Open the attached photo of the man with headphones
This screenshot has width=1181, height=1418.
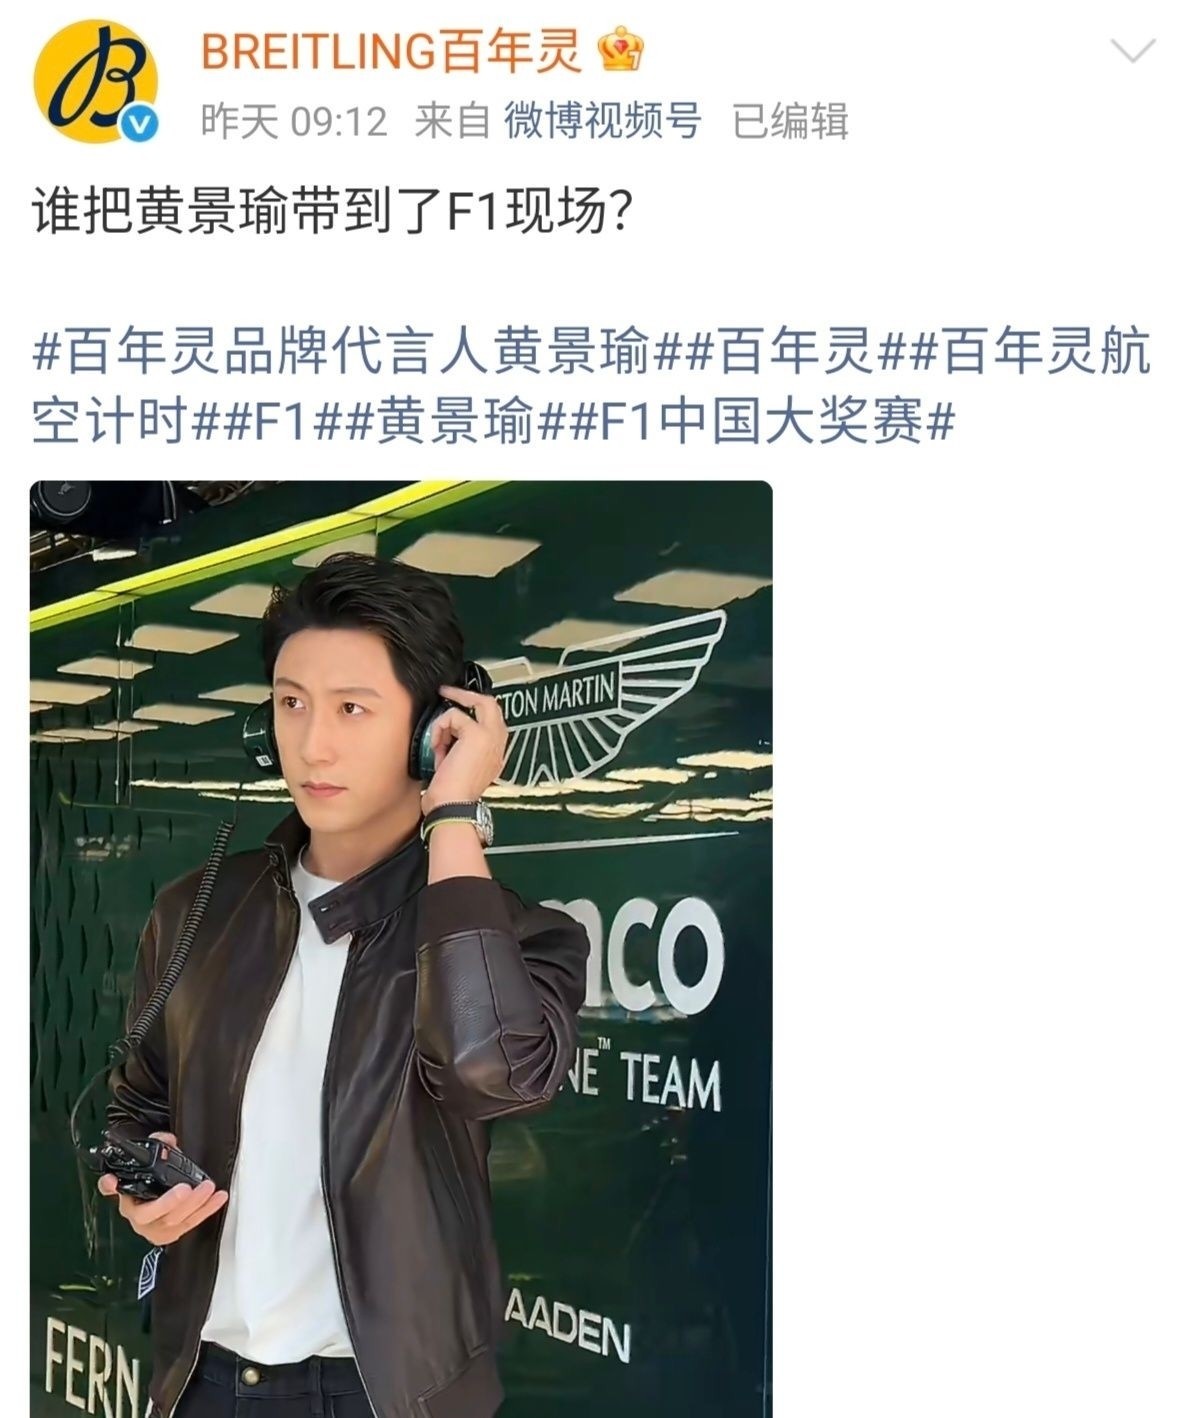[x=401, y=949]
